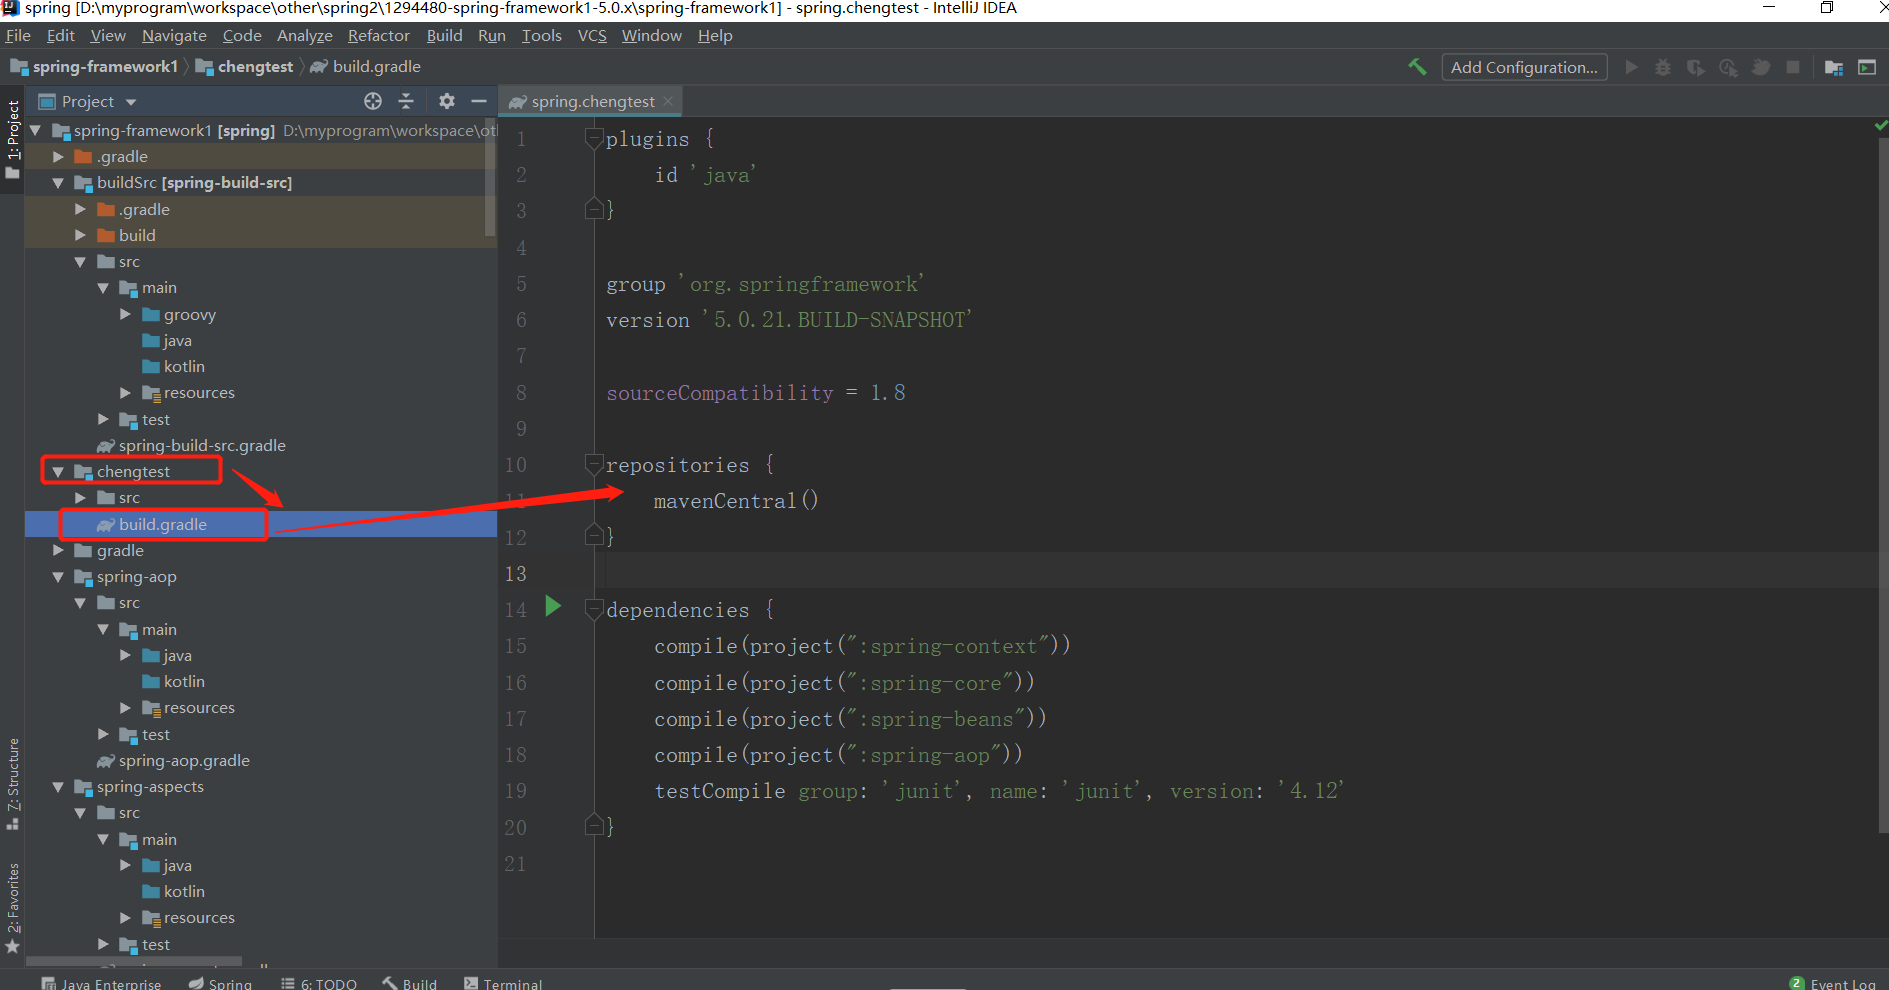Click the green inspection checkmark icon
1889x990 pixels.
pos(1880,126)
